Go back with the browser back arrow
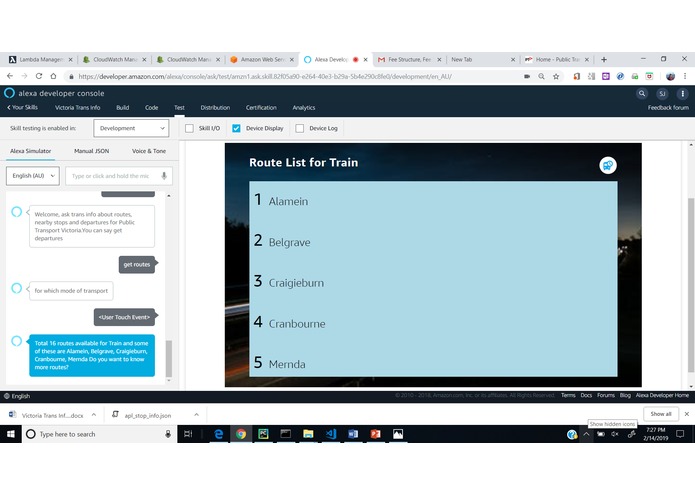Screen dimensions: 695x494 [10, 76]
